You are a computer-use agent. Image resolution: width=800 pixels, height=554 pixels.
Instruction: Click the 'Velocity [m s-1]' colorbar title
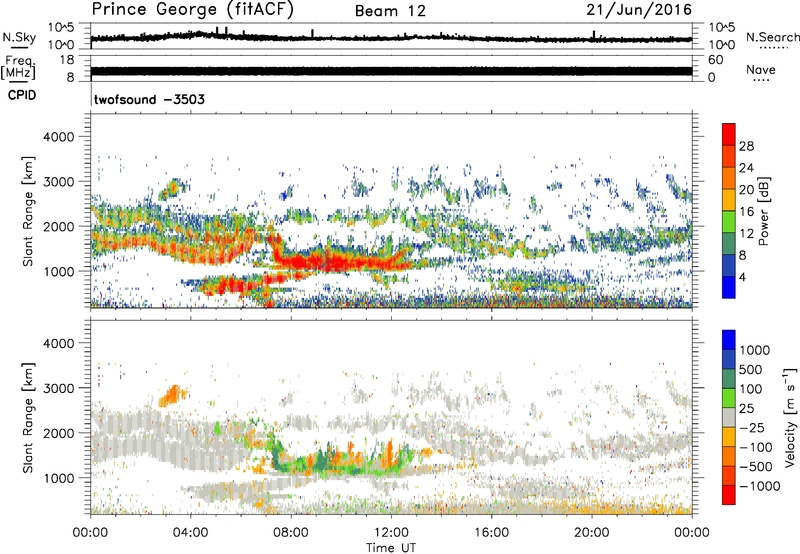point(790,417)
